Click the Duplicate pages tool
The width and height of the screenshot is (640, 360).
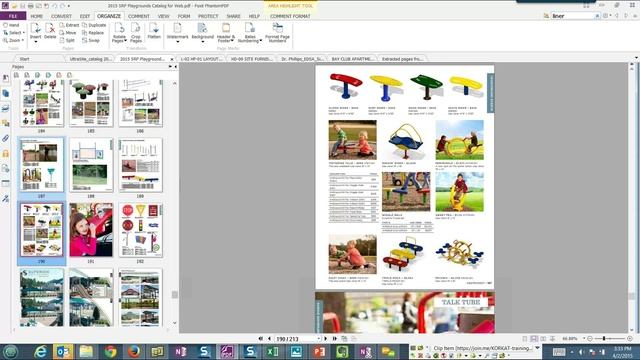click(94, 25)
